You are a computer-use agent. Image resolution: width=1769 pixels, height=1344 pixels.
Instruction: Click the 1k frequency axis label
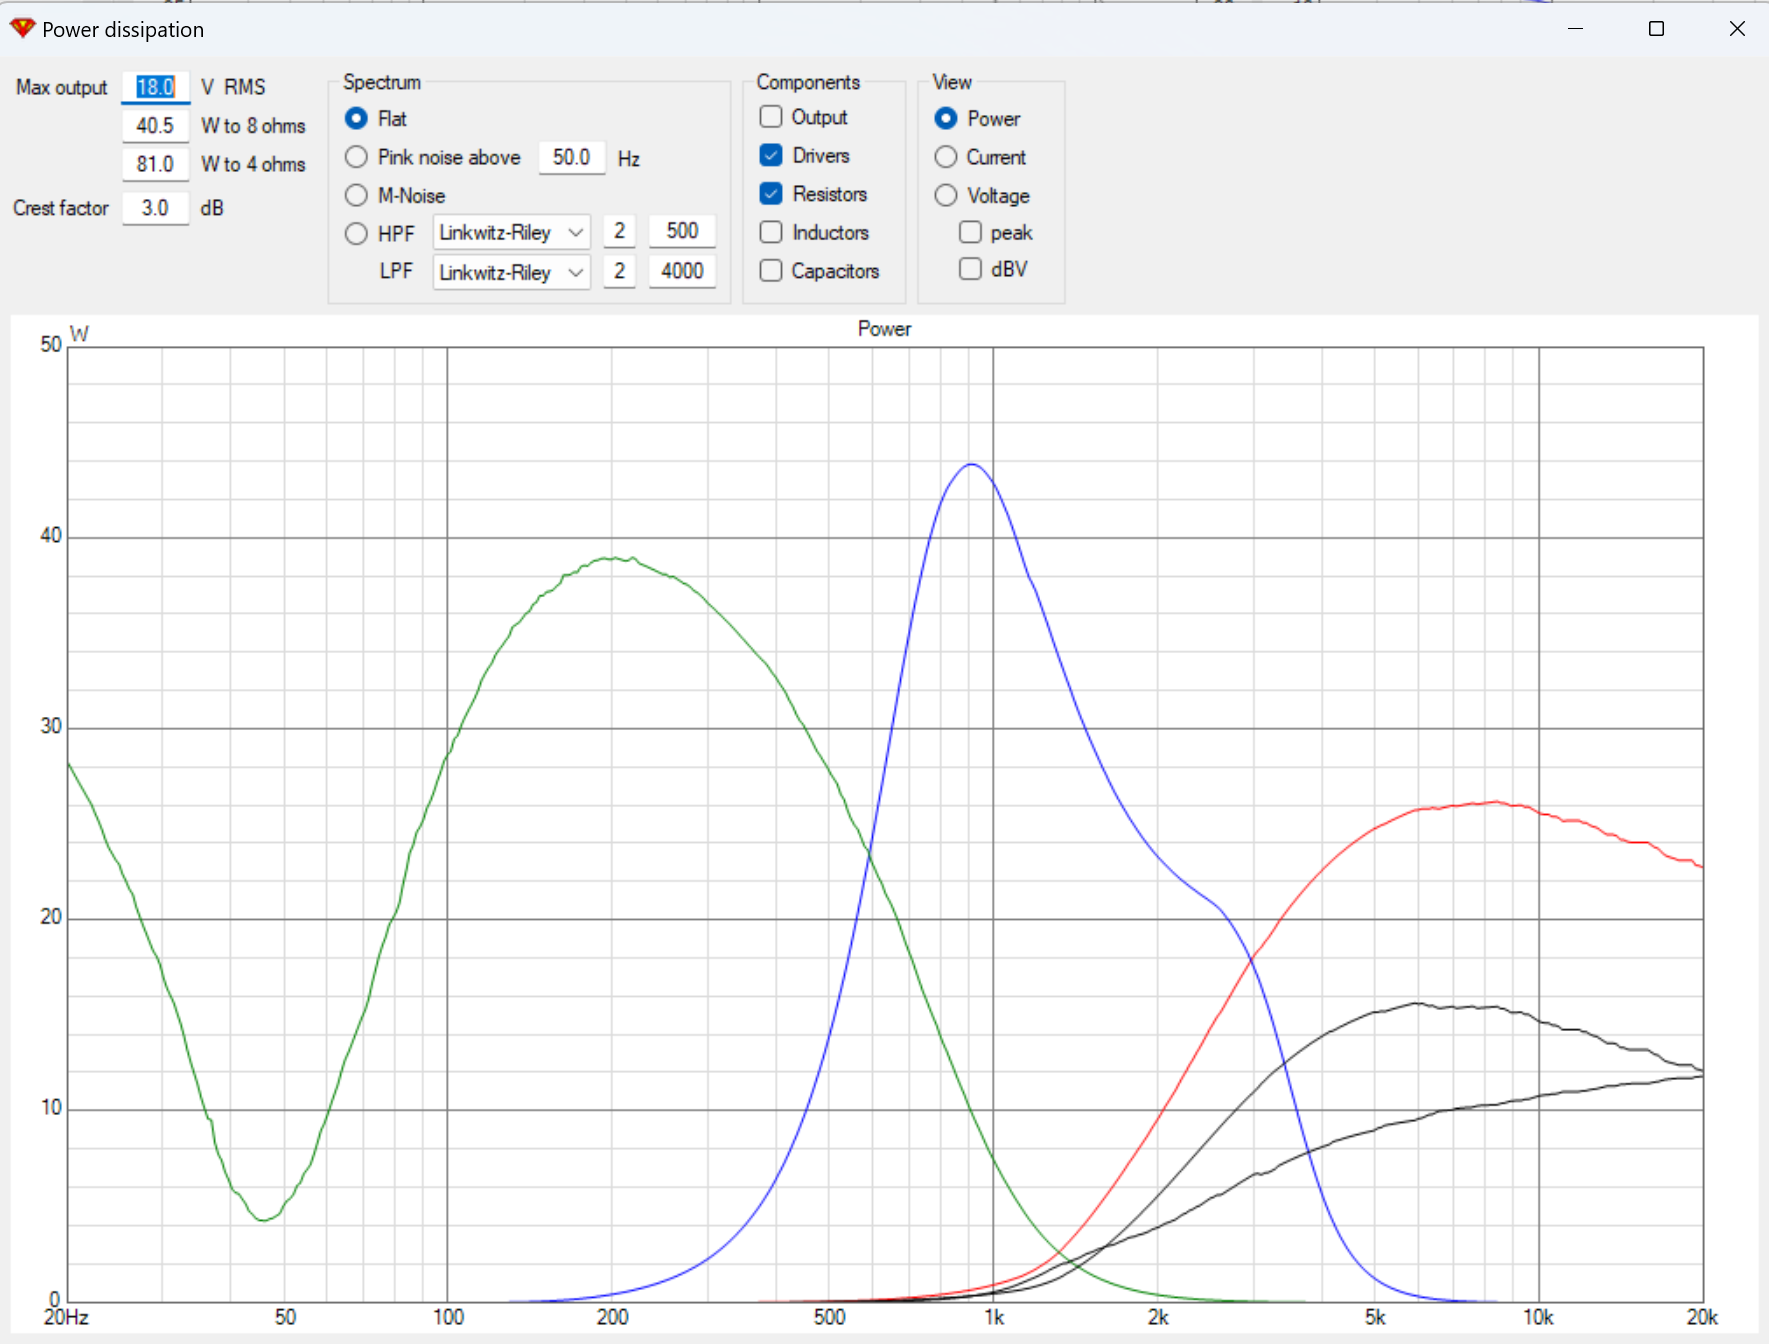point(994,1317)
